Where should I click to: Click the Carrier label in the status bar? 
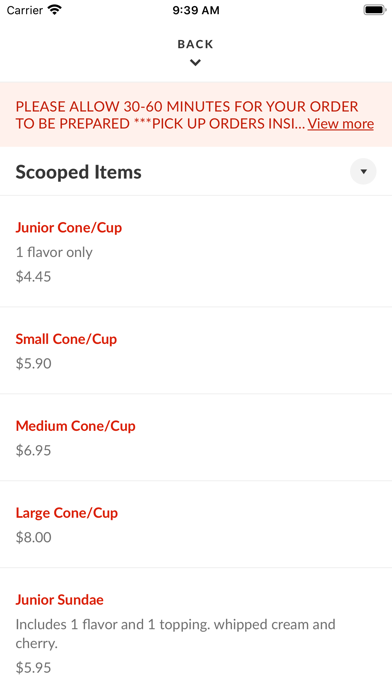(25, 10)
